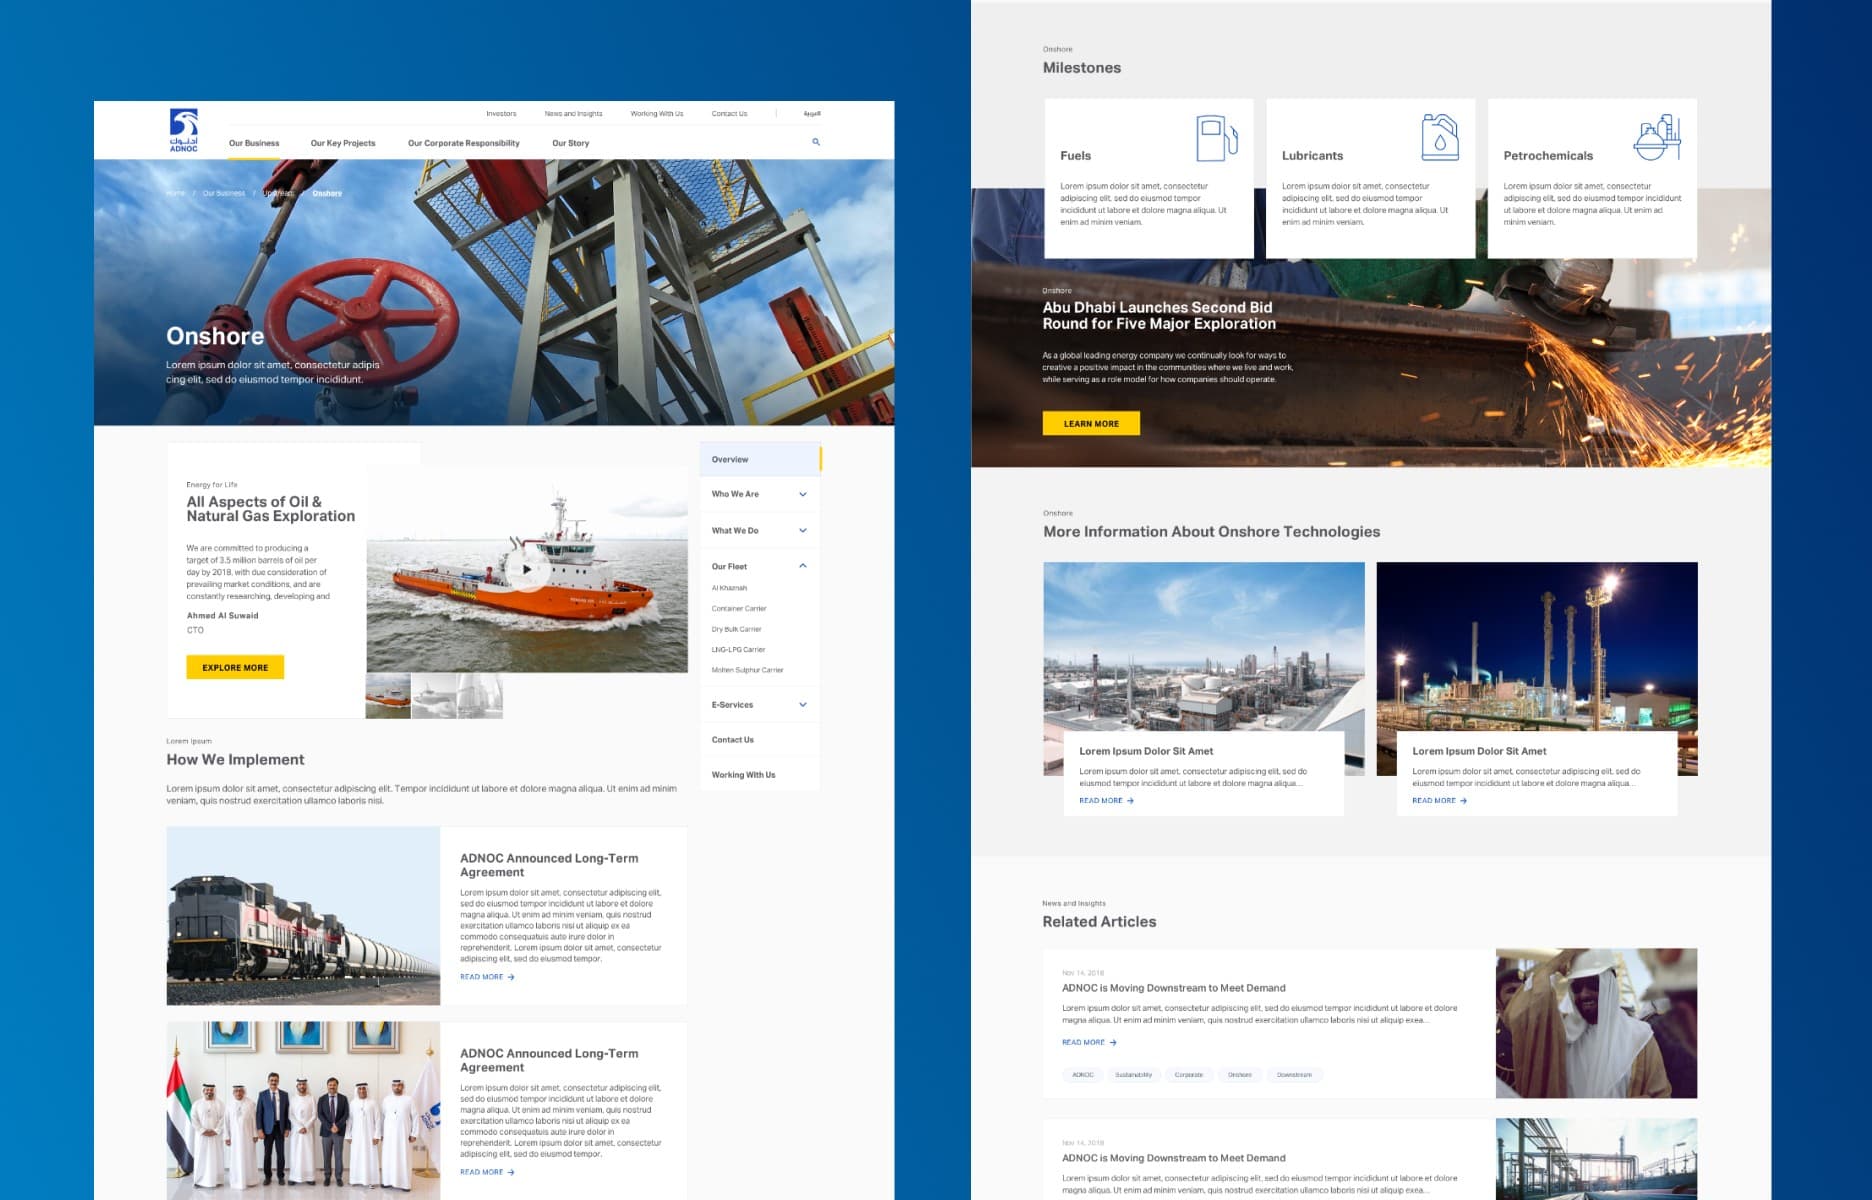
Task: Open News and Insights top link
Action: pos(573,114)
